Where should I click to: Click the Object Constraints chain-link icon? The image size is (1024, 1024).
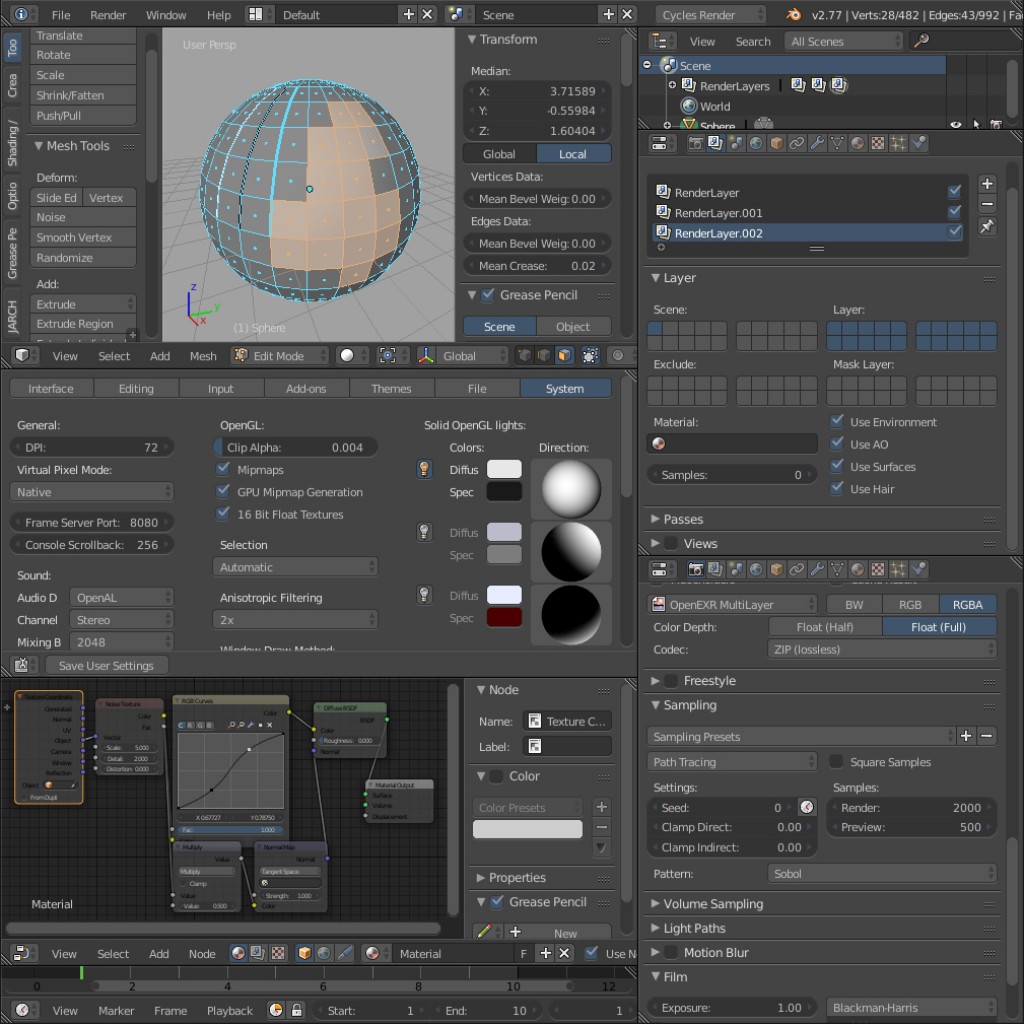point(795,143)
